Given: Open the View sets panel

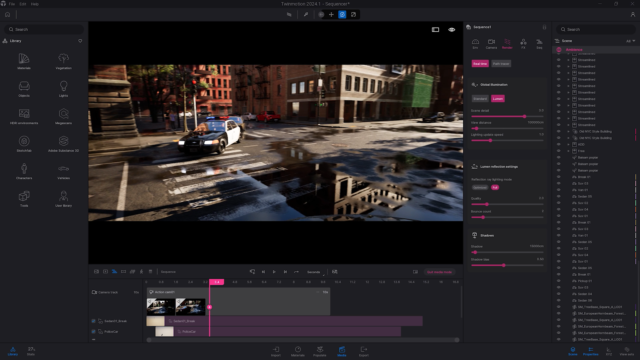Looking at the screenshot, I should click(627, 351).
